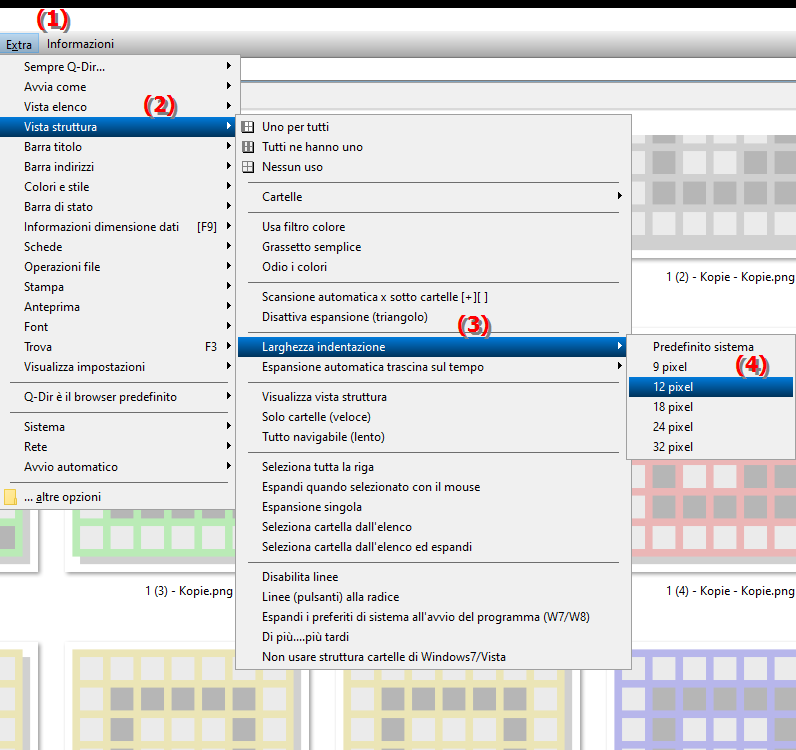Toggle 'Disabilita linee' option
This screenshot has width=796, height=750.
pos(433,577)
